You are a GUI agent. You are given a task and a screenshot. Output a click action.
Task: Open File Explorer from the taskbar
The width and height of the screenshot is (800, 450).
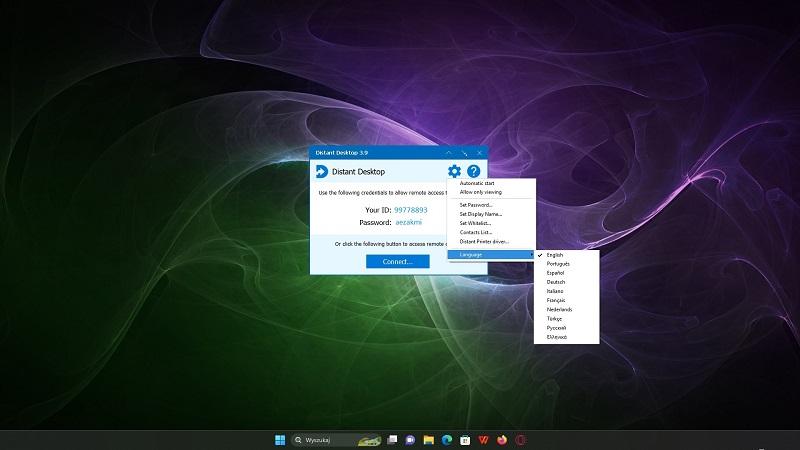429,440
